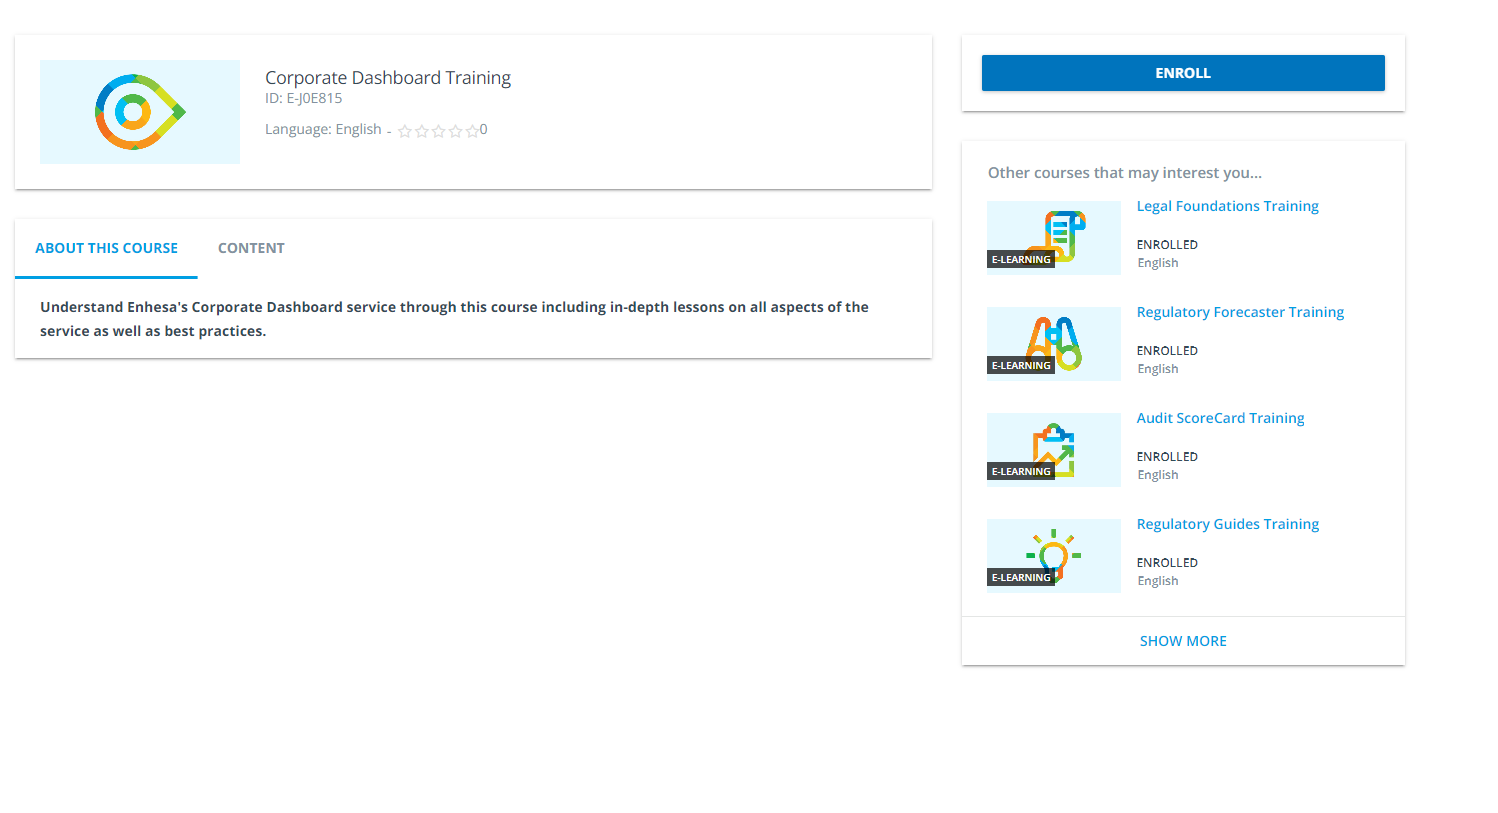Click the rating count next to the stars
Image resolution: width=1498 pixels, height=813 pixels.
(481, 129)
